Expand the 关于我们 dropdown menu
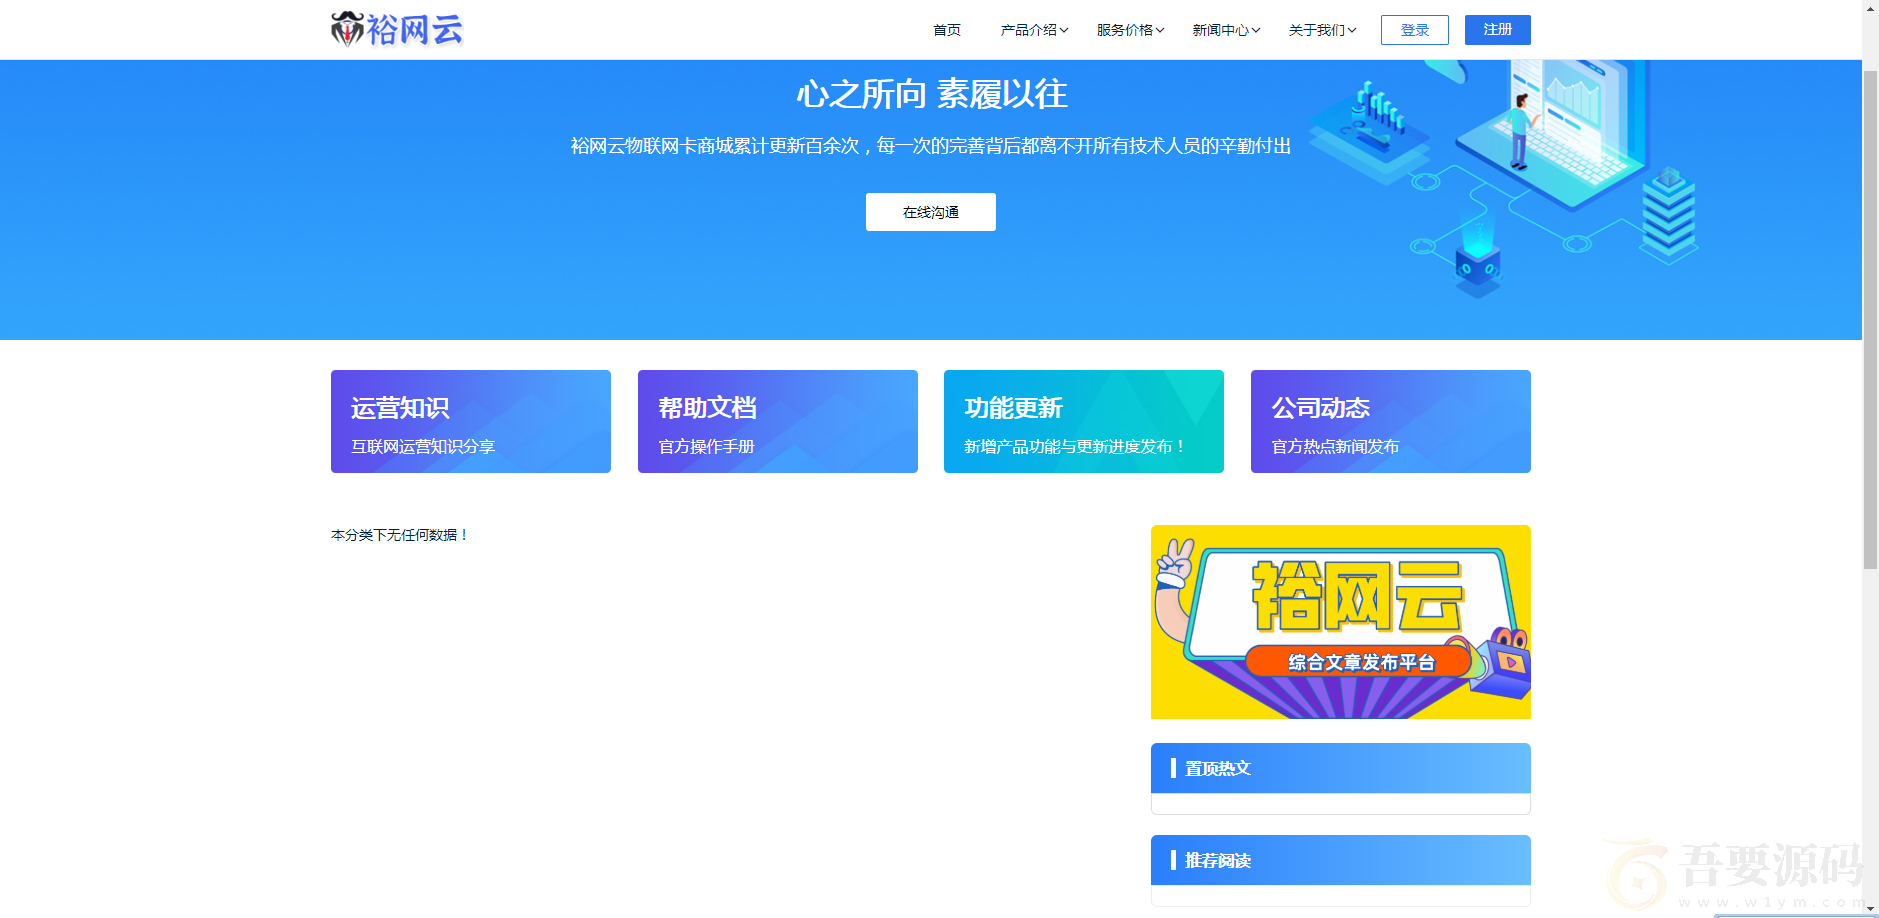The width and height of the screenshot is (1879, 918). [1322, 30]
